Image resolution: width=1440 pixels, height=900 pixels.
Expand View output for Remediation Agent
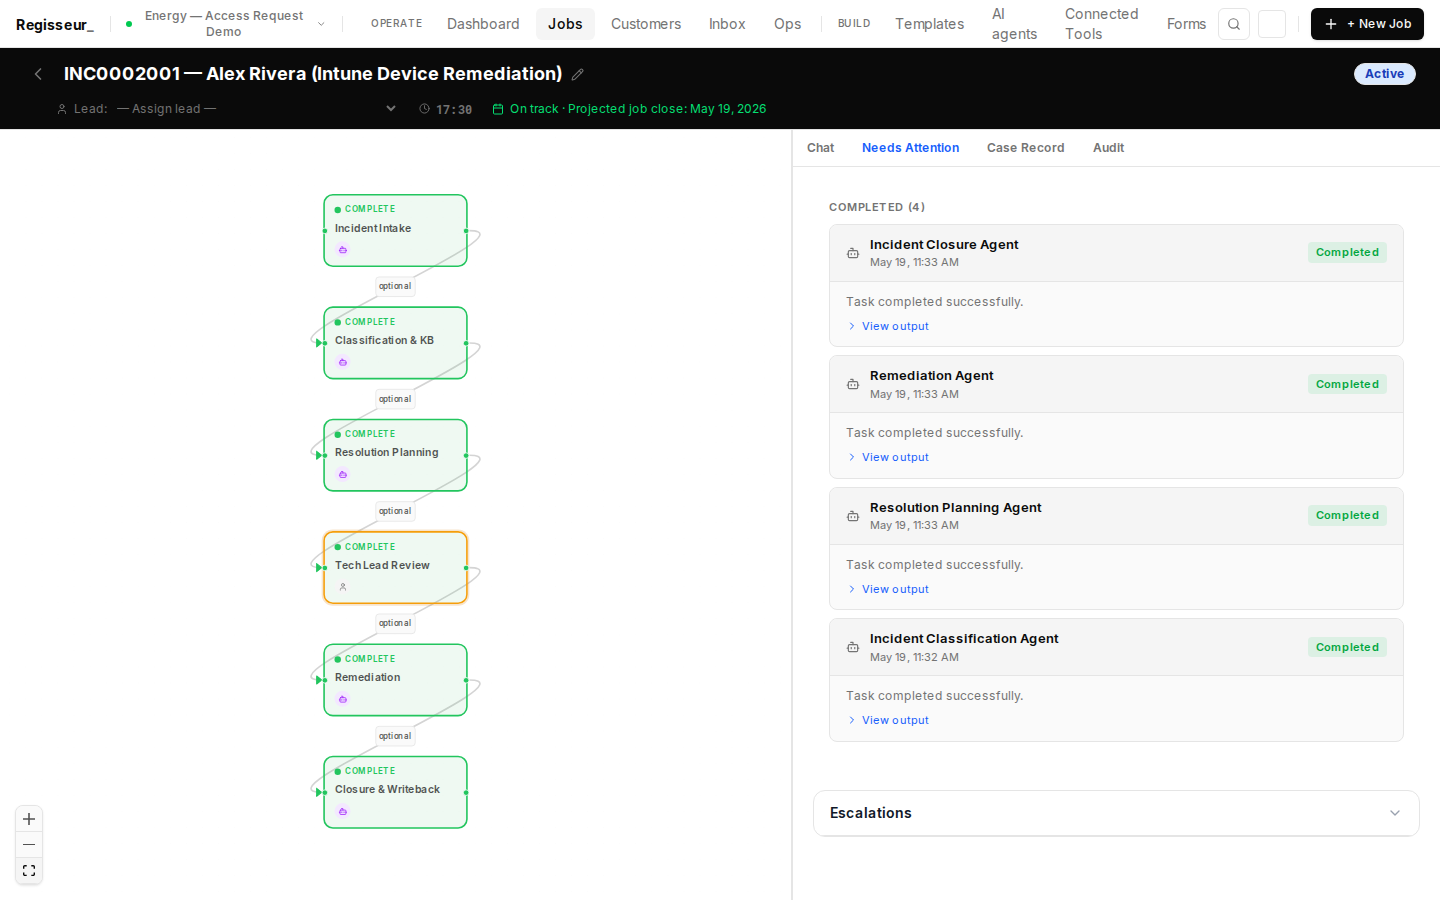point(888,457)
